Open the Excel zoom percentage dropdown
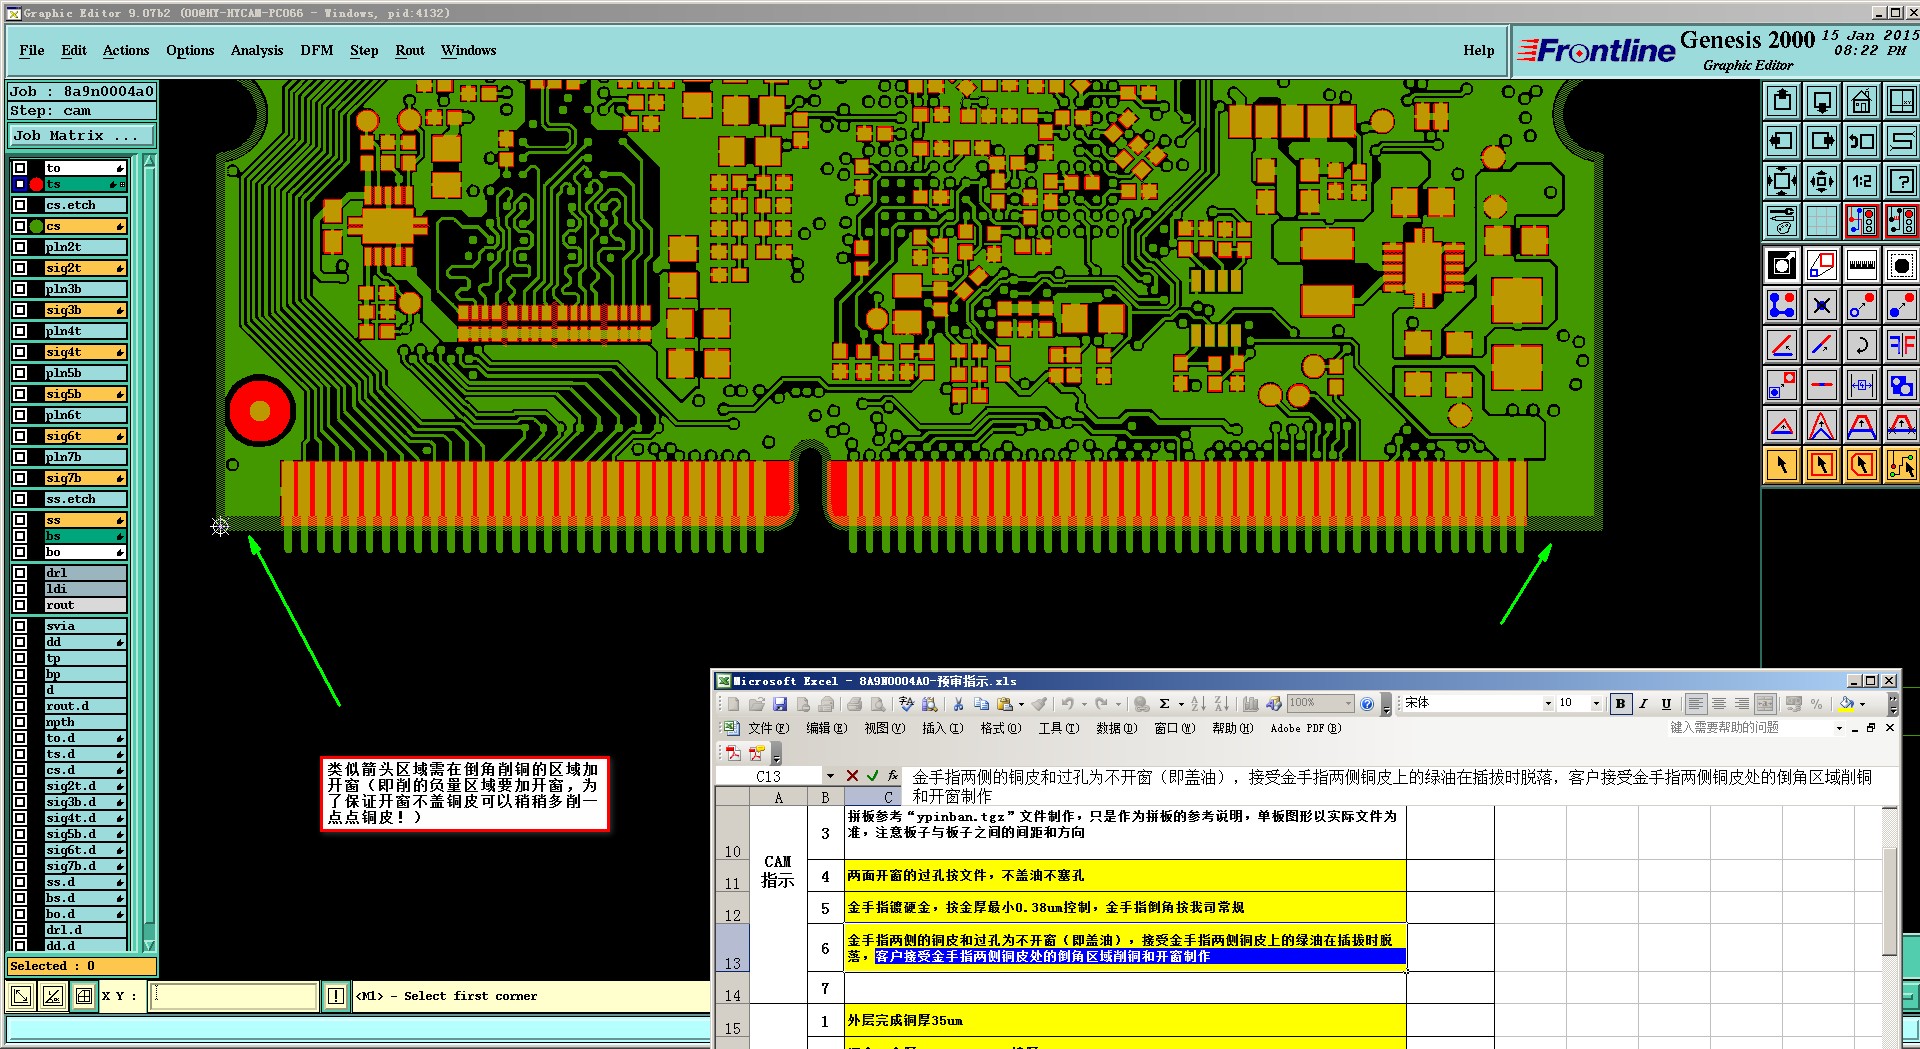The image size is (1920, 1049). [1347, 703]
